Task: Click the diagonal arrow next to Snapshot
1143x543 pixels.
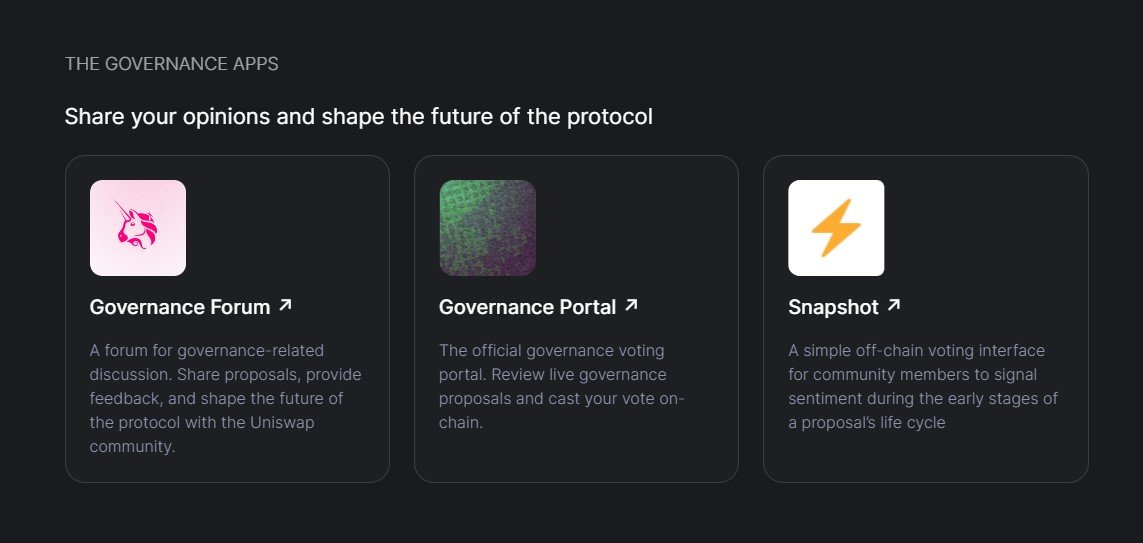Action: 894,305
